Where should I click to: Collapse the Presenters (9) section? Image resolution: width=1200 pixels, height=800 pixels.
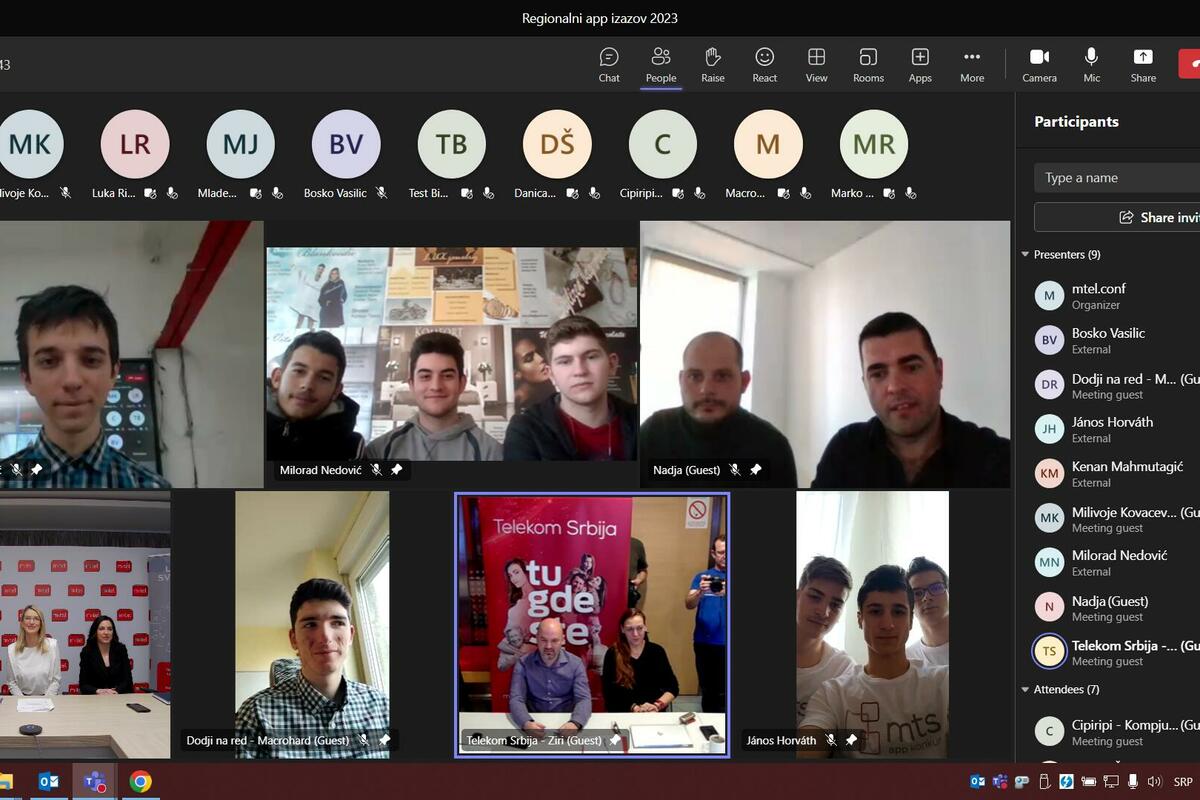tap(1025, 255)
